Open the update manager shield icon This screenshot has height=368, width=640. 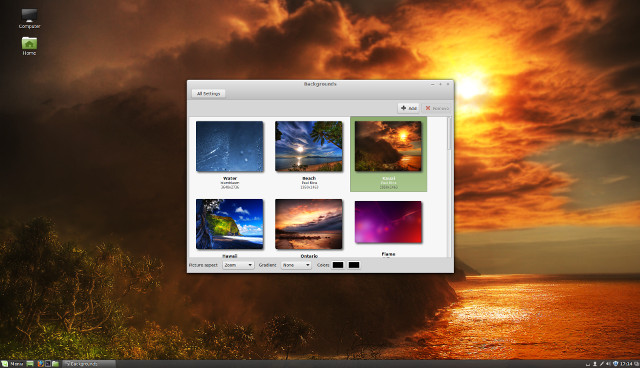(x=616, y=364)
